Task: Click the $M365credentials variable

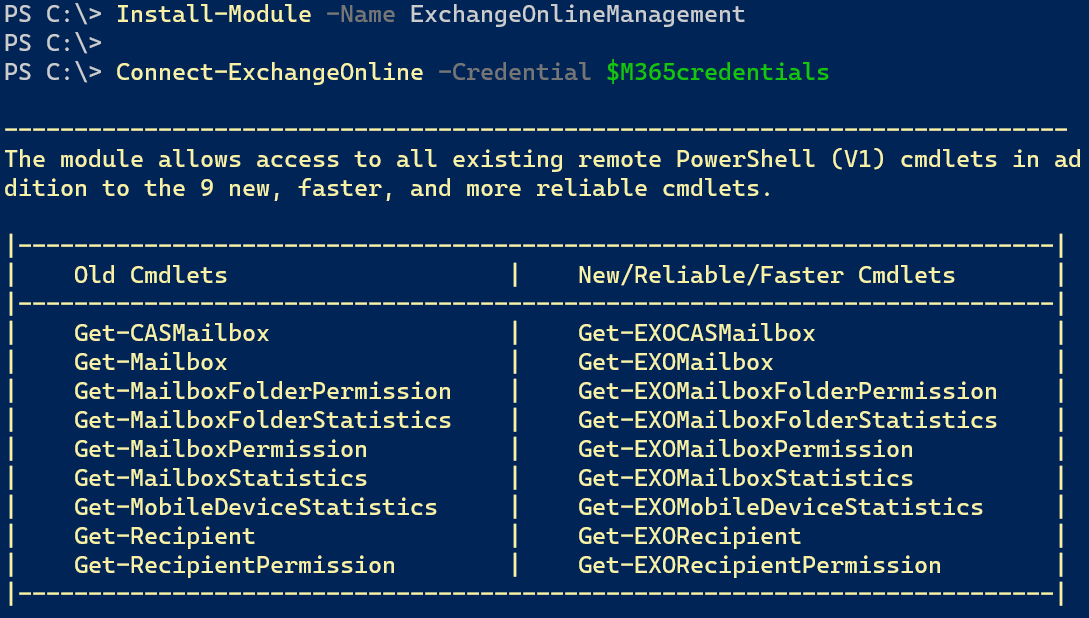Action: [717, 72]
